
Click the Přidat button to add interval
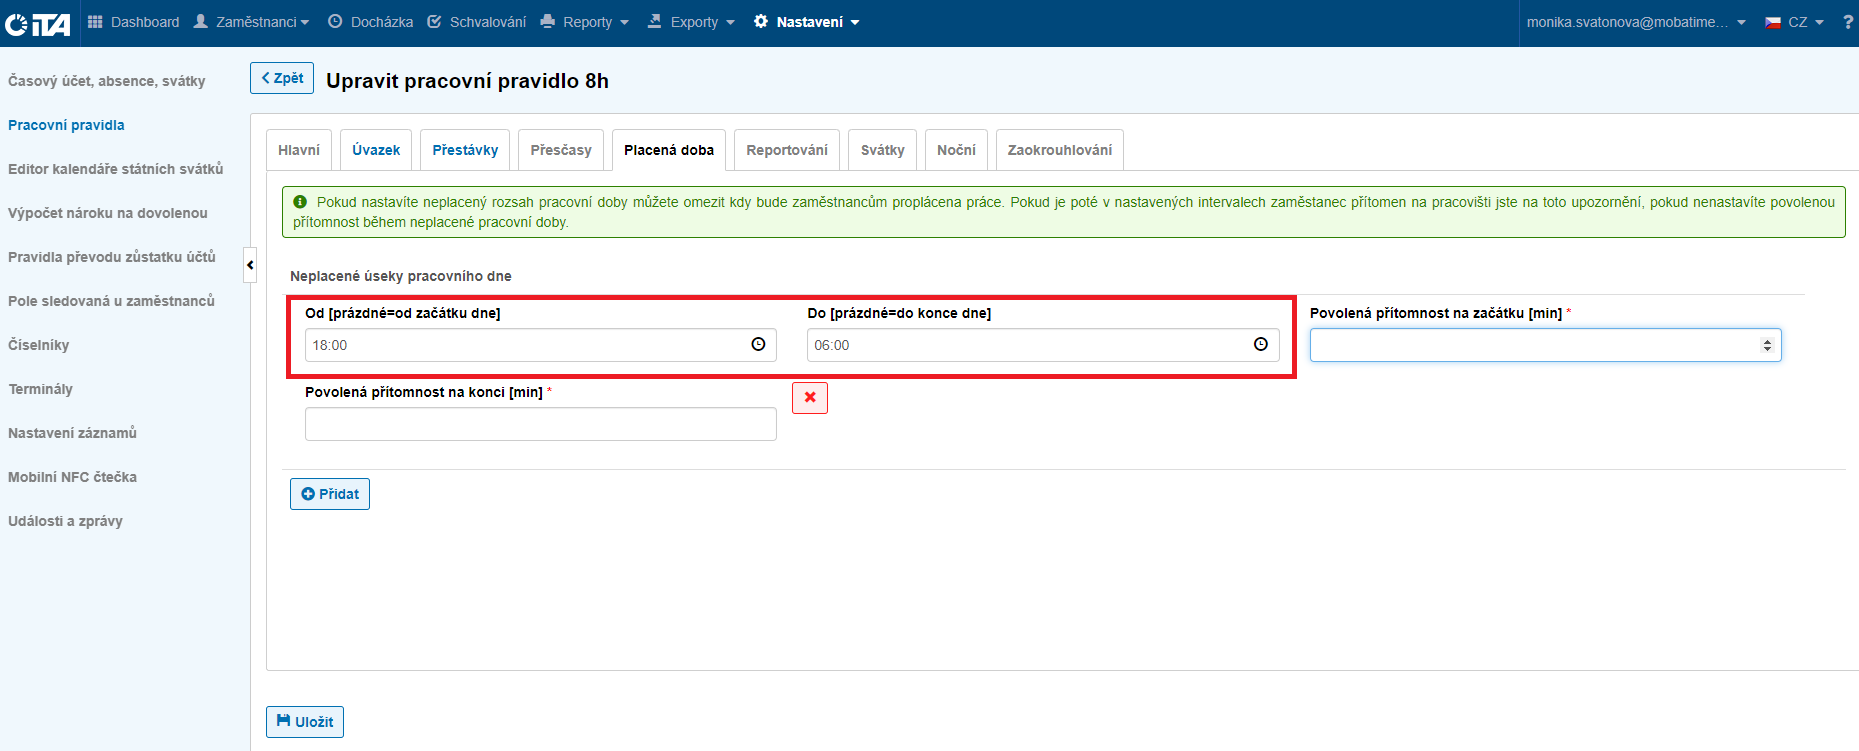[330, 494]
